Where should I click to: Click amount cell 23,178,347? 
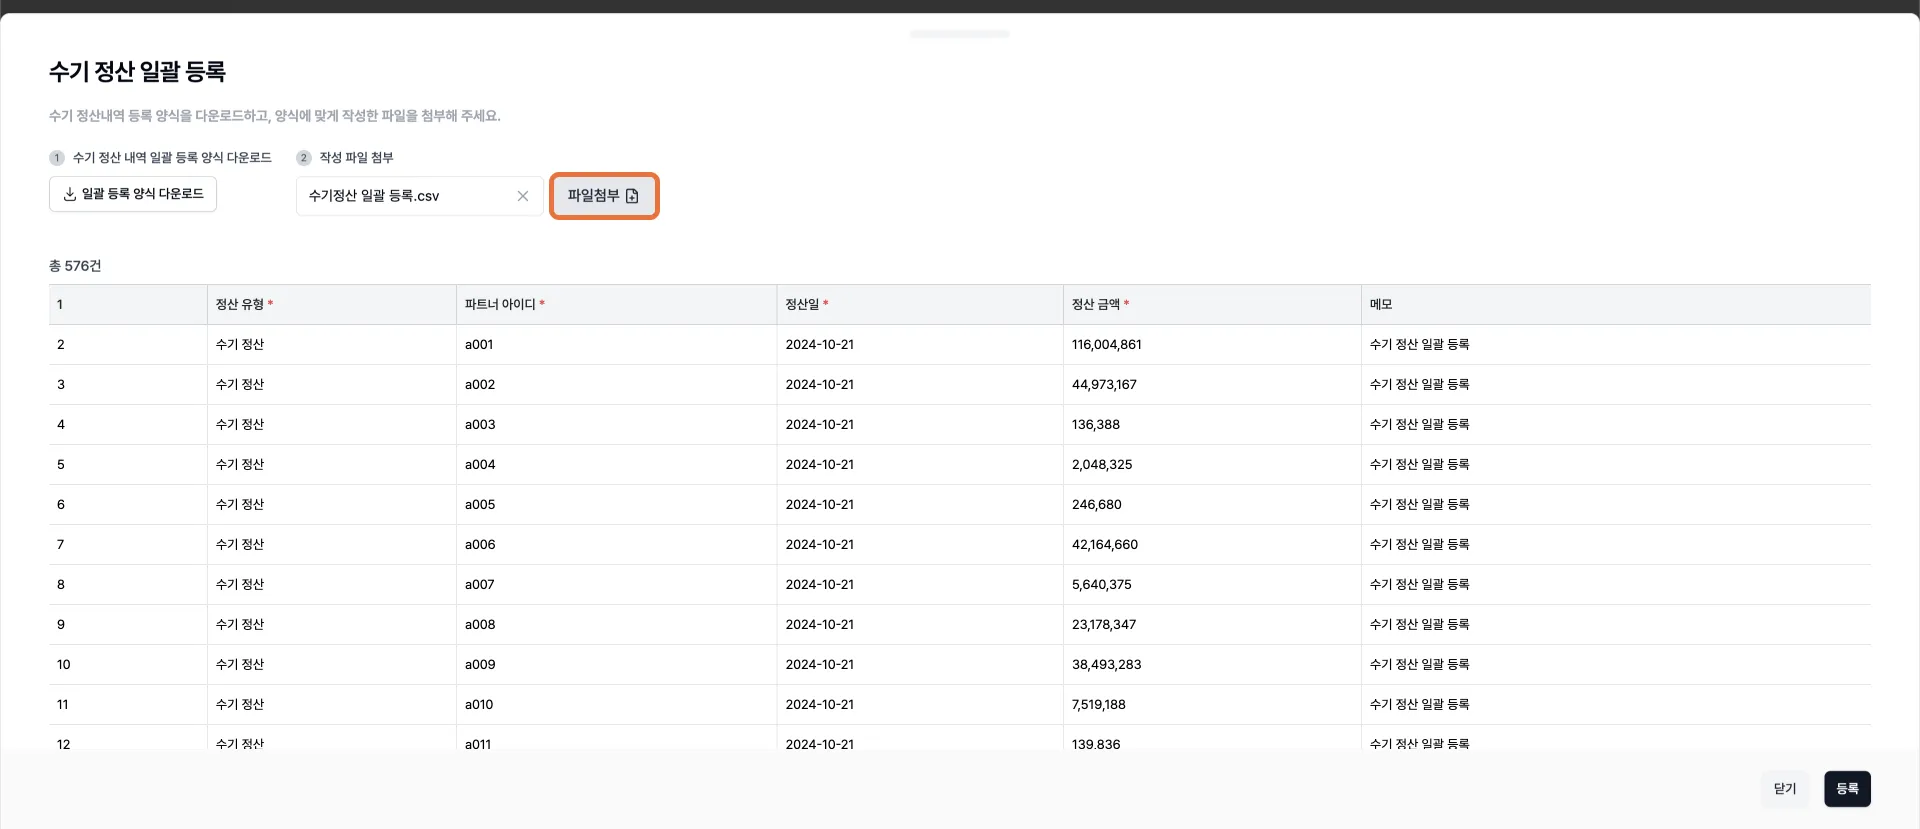[1103, 625]
